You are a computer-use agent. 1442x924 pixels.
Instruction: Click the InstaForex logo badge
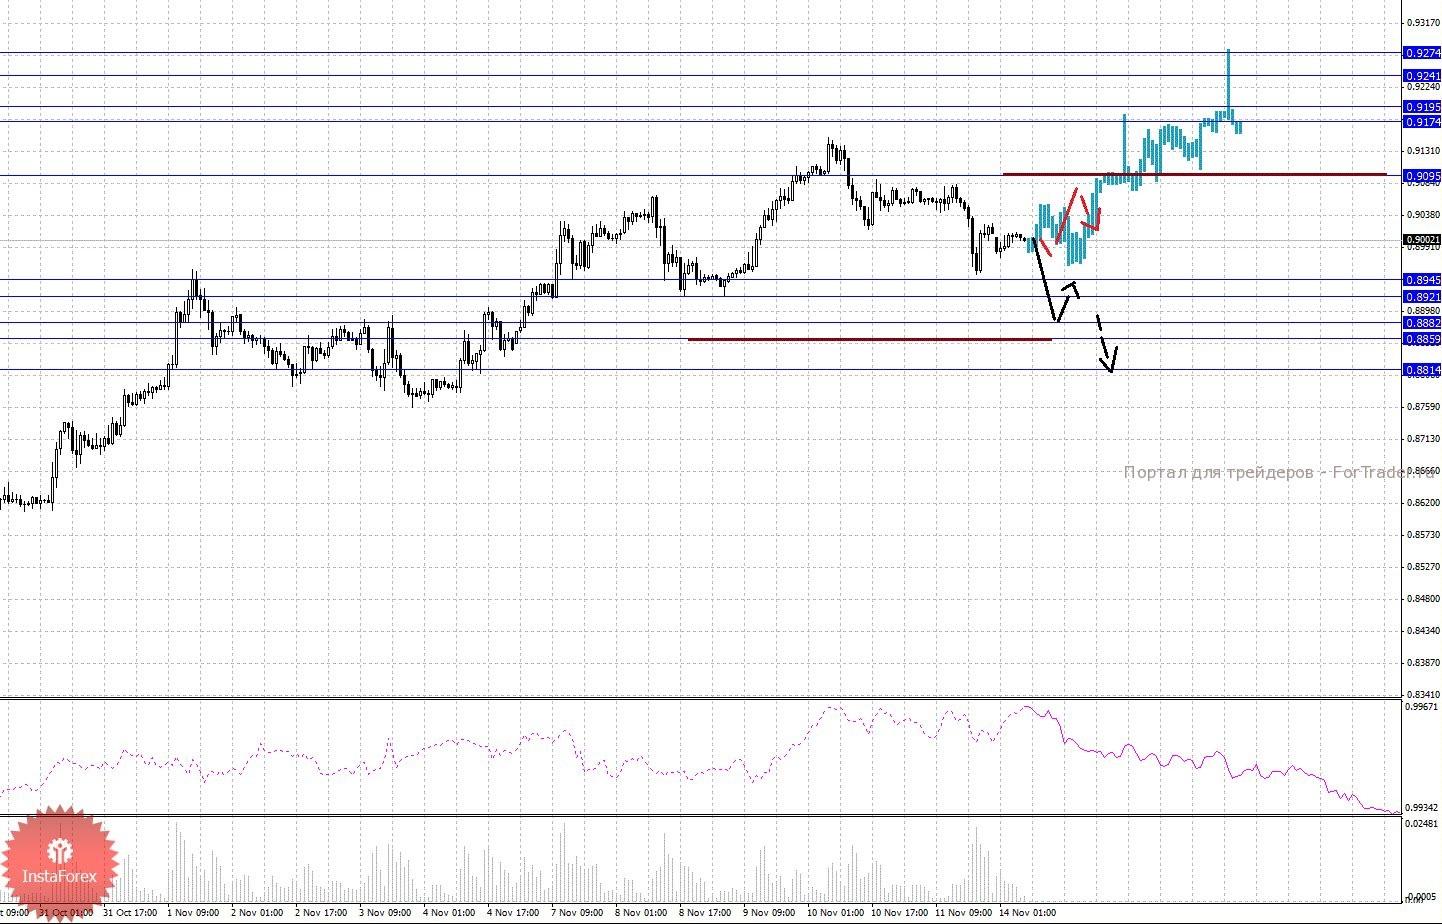click(60, 861)
